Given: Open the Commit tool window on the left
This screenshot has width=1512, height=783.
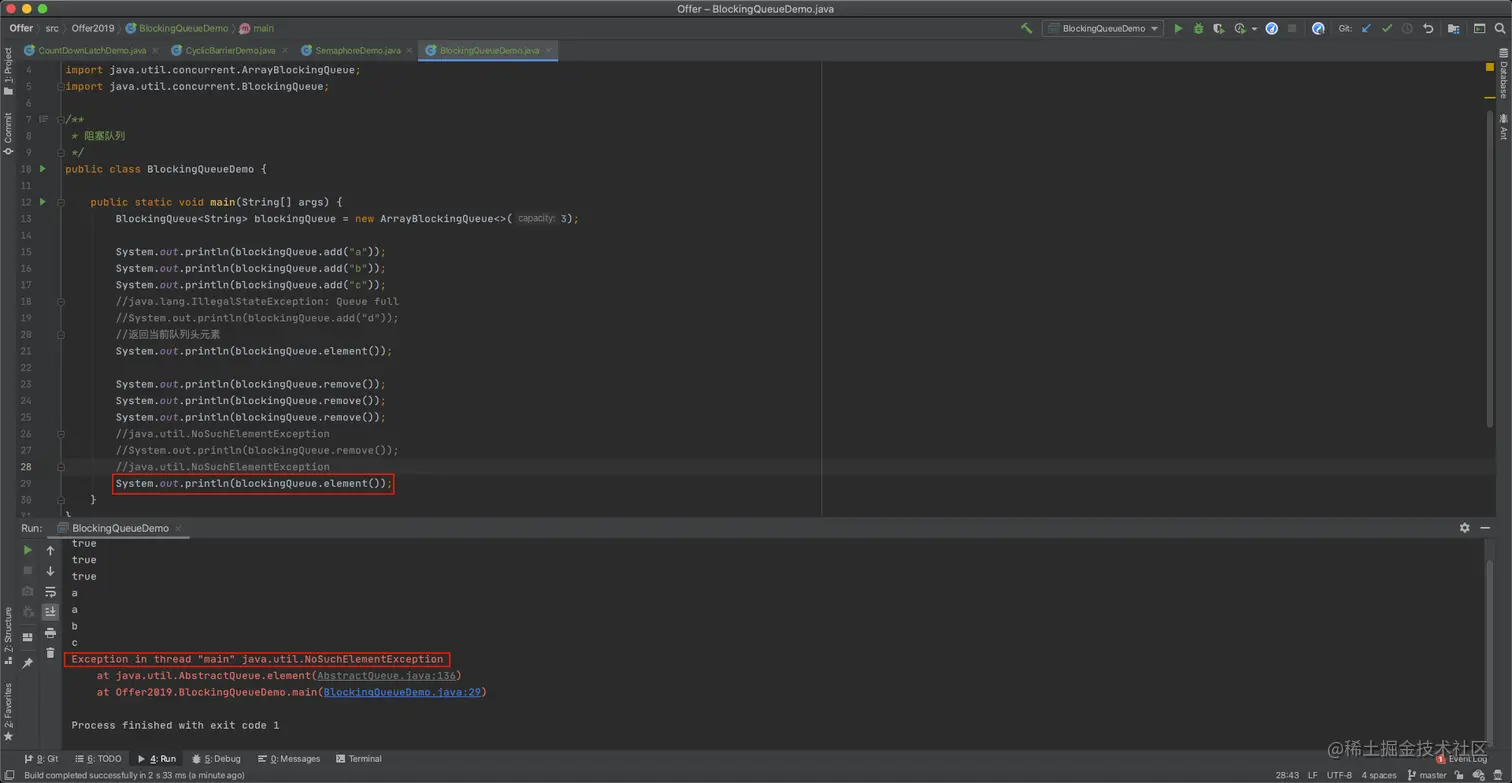Looking at the screenshot, I should [x=8, y=133].
